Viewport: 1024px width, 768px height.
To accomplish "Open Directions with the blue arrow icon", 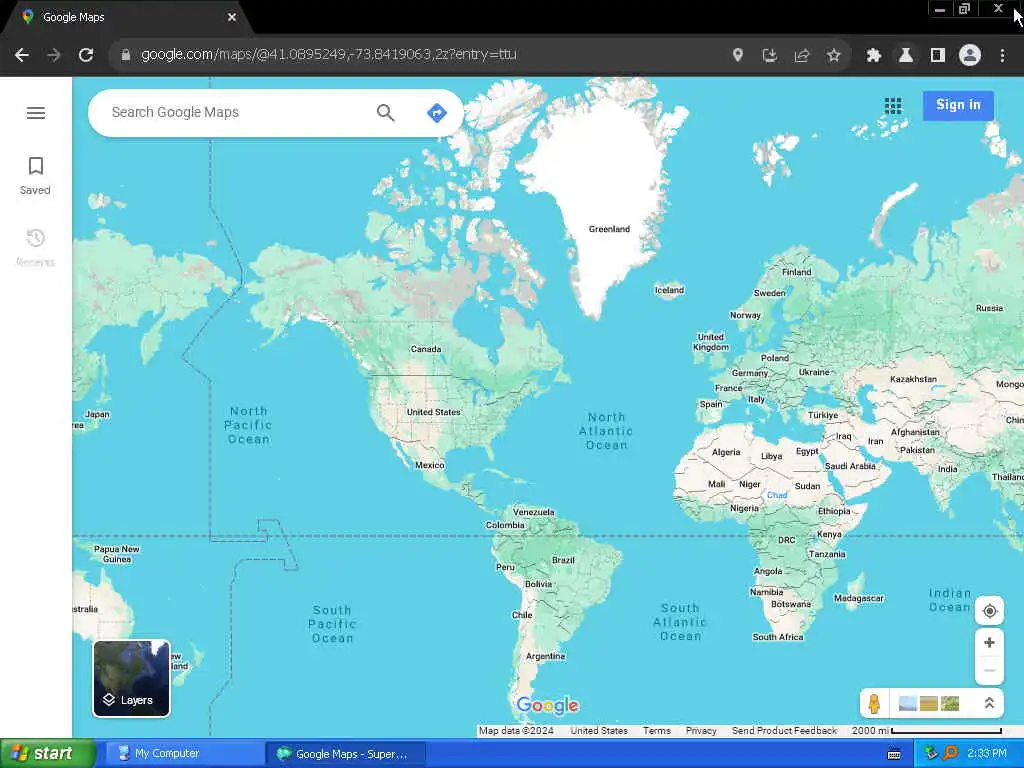I will coord(436,113).
